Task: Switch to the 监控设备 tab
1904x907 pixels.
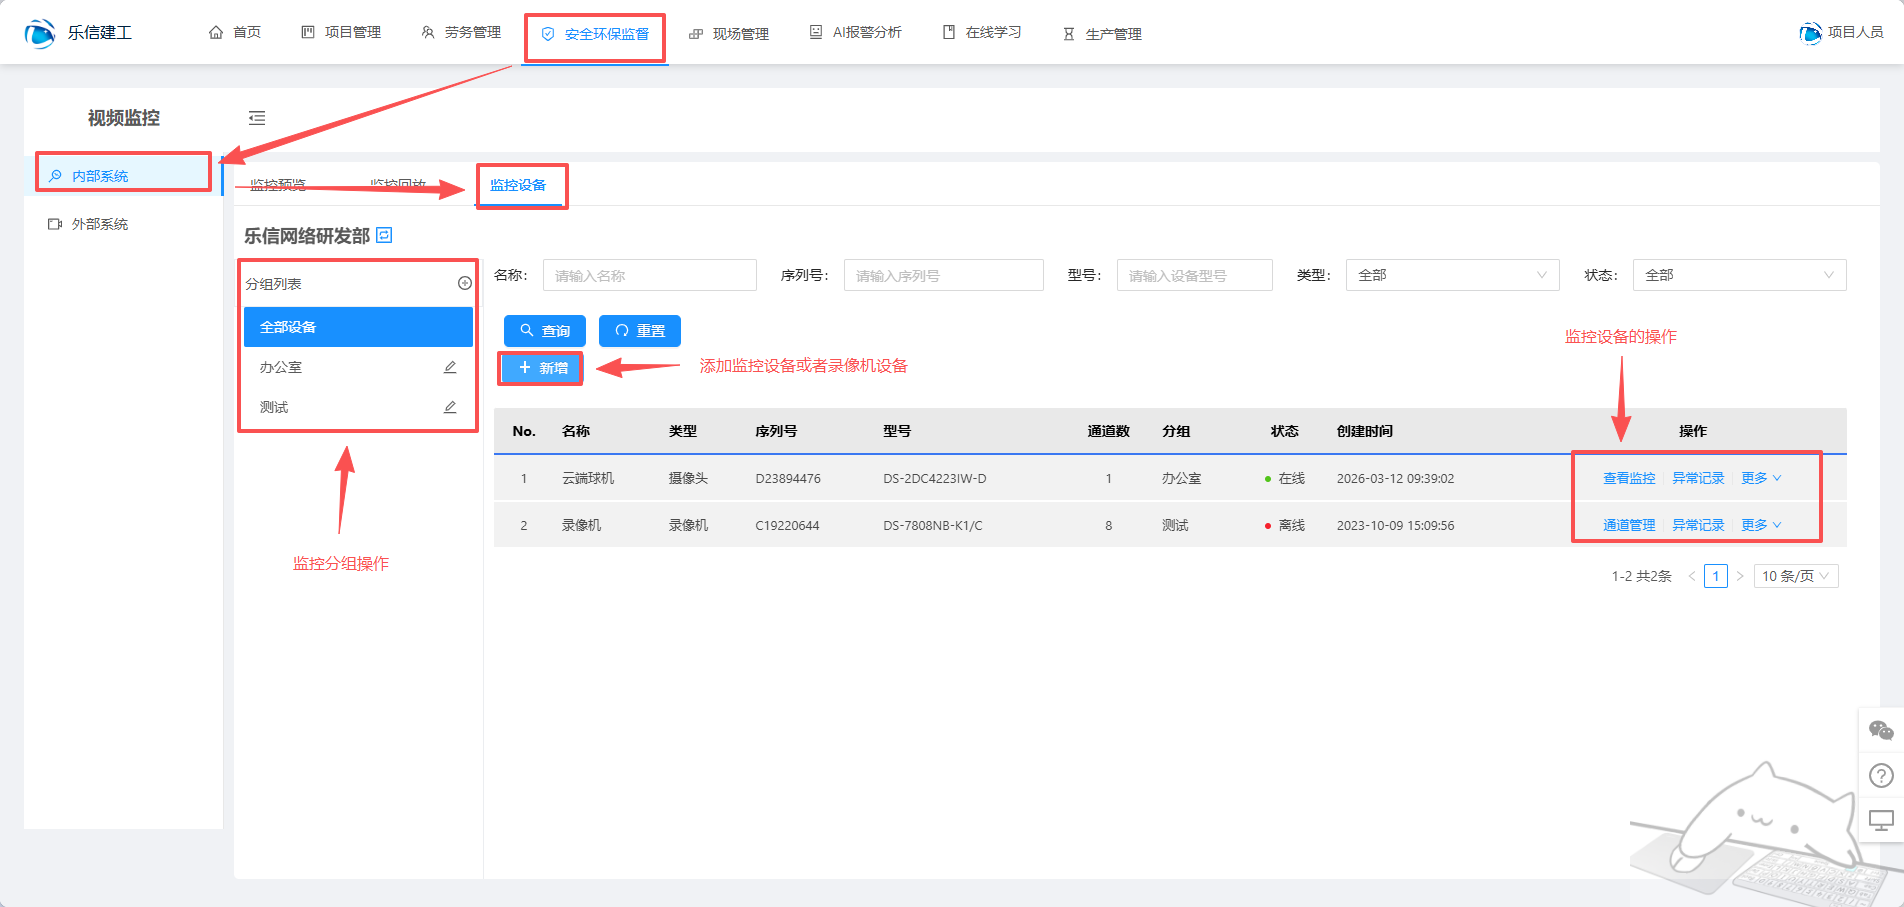Action: click(x=518, y=185)
